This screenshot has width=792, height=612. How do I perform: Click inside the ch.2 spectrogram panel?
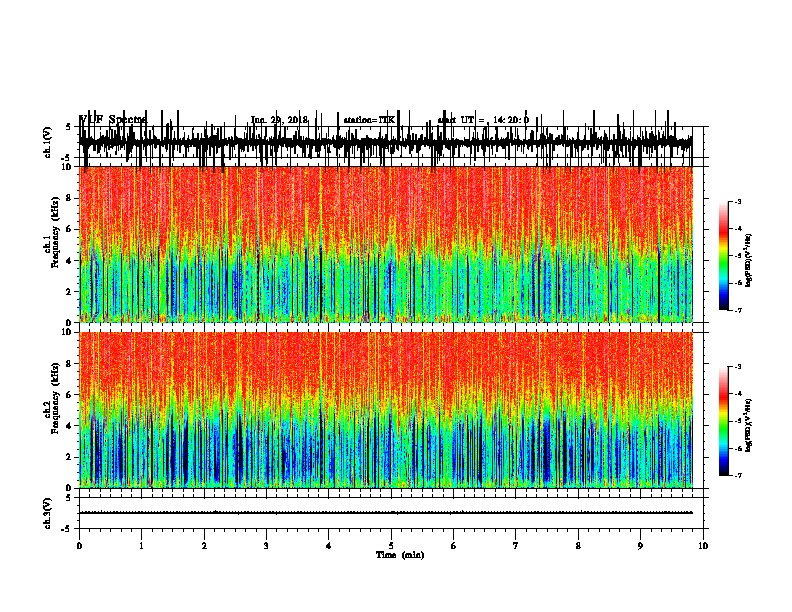[x=386, y=410]
